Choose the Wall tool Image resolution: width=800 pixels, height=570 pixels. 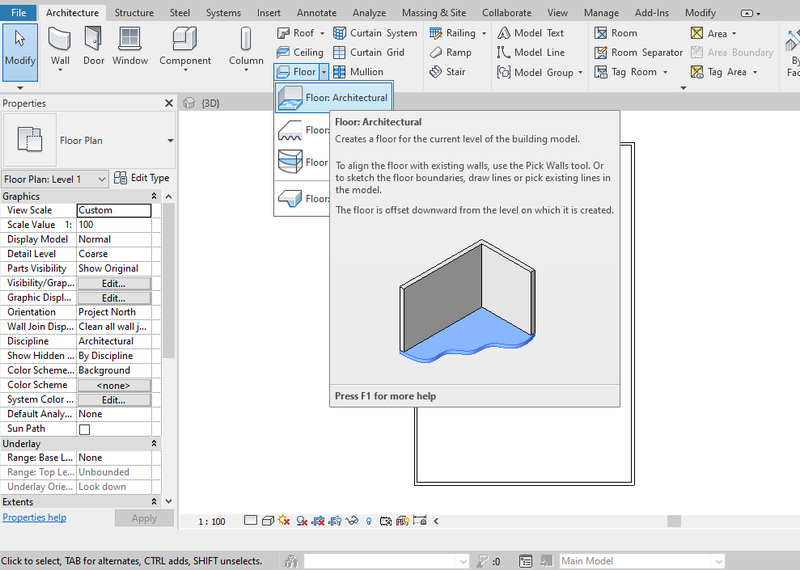click(x=60, y=48)
